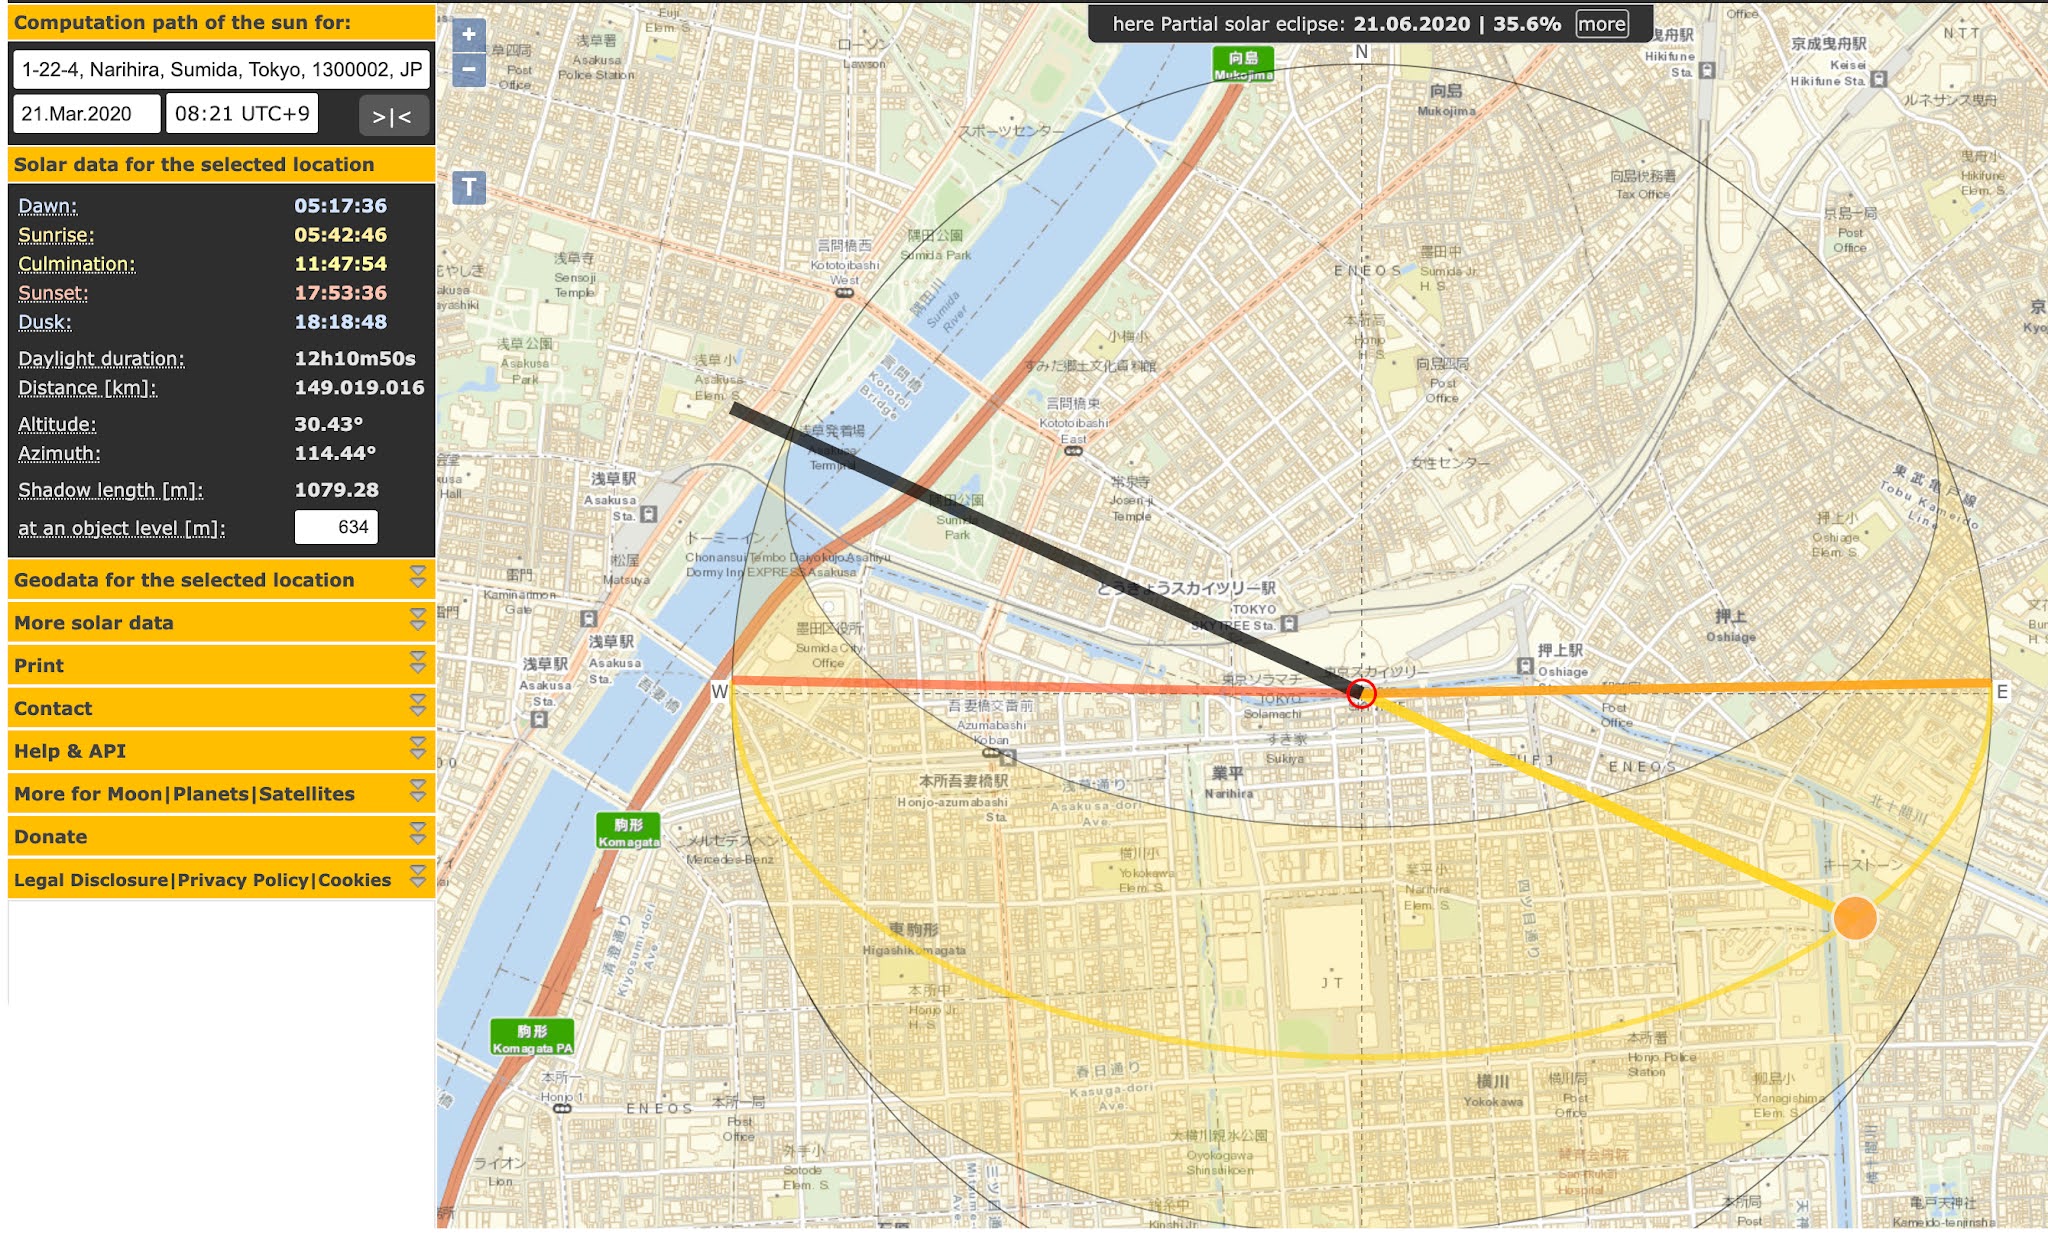
Task: Click the red location circle marker
Action: (1361, 692)
